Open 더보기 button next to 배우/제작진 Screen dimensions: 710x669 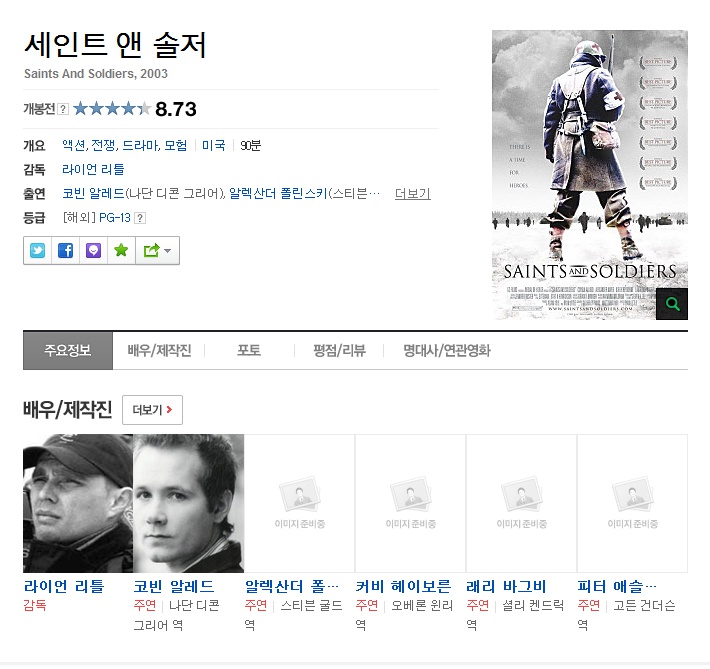coord(153,410)
